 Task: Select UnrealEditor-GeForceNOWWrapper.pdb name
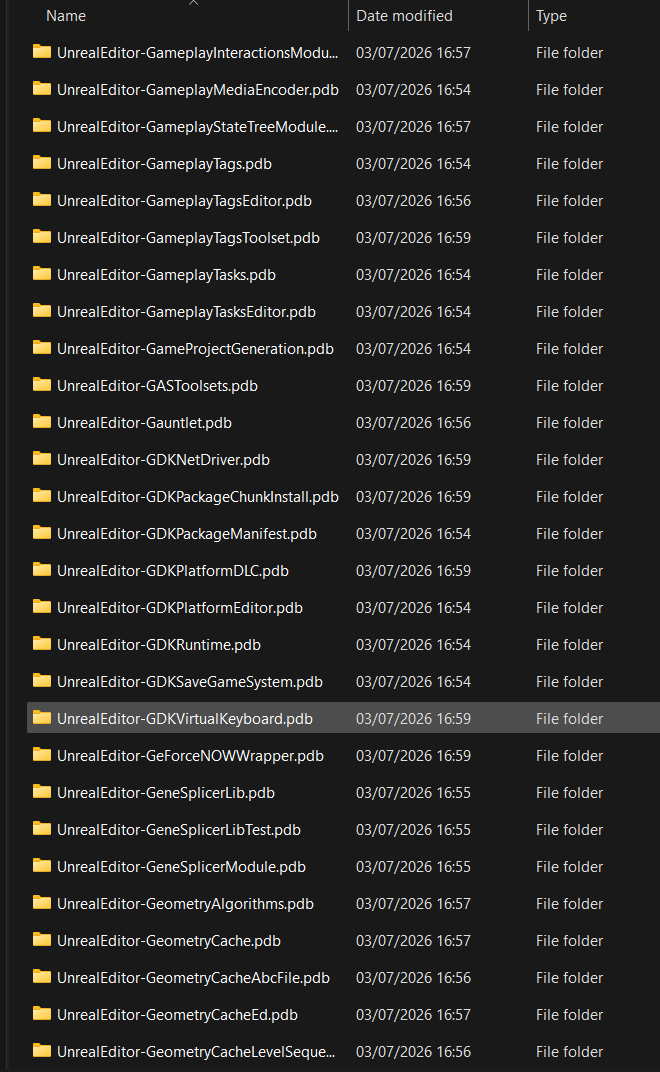190,754
